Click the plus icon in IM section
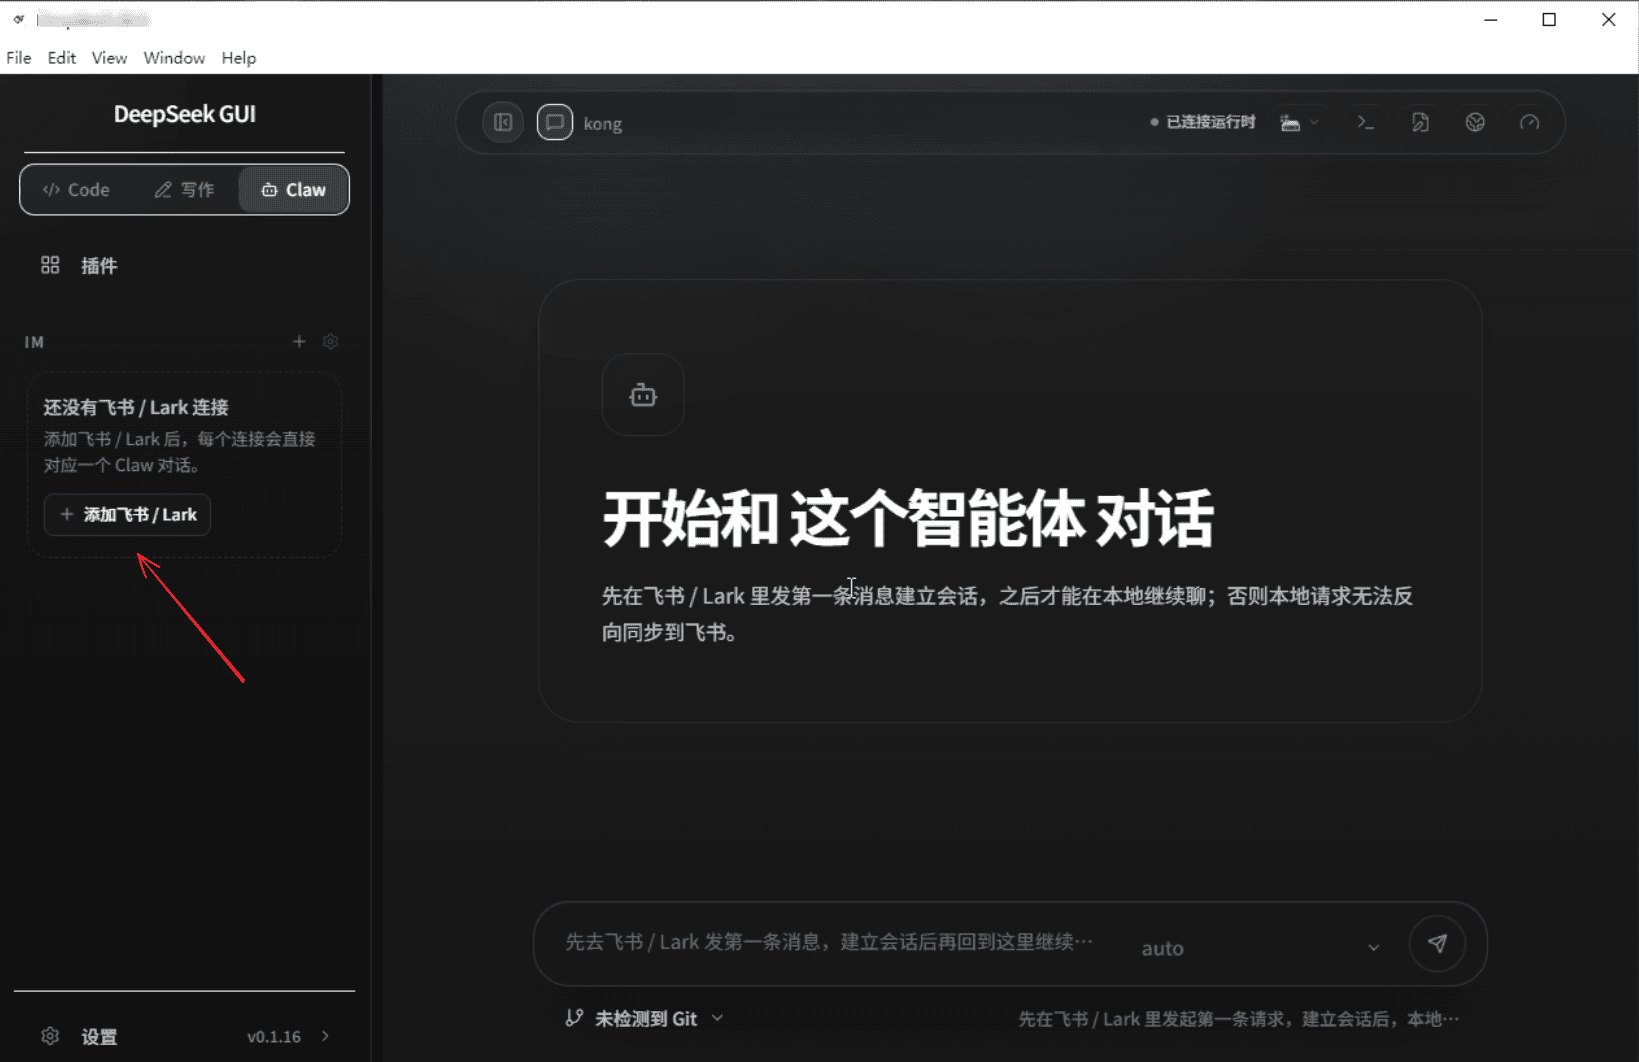 (x=299, y=341)
